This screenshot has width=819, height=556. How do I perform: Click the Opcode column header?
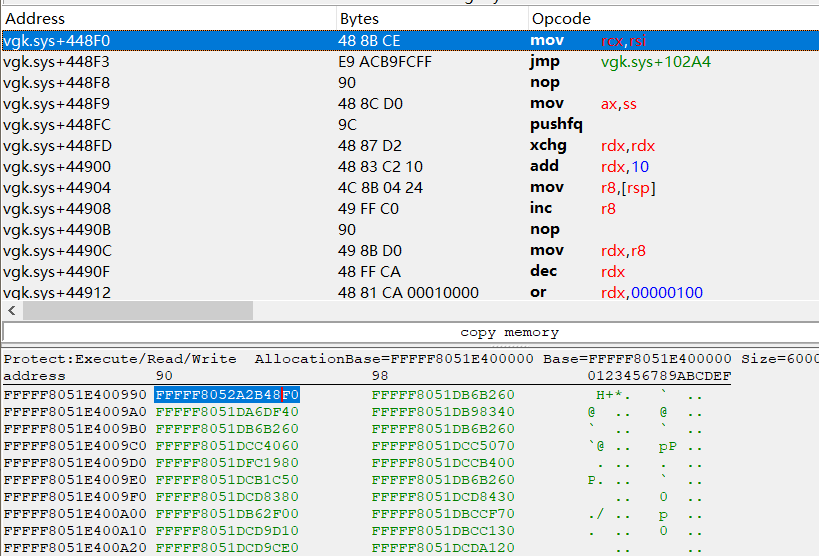click(x=674, y=19)
